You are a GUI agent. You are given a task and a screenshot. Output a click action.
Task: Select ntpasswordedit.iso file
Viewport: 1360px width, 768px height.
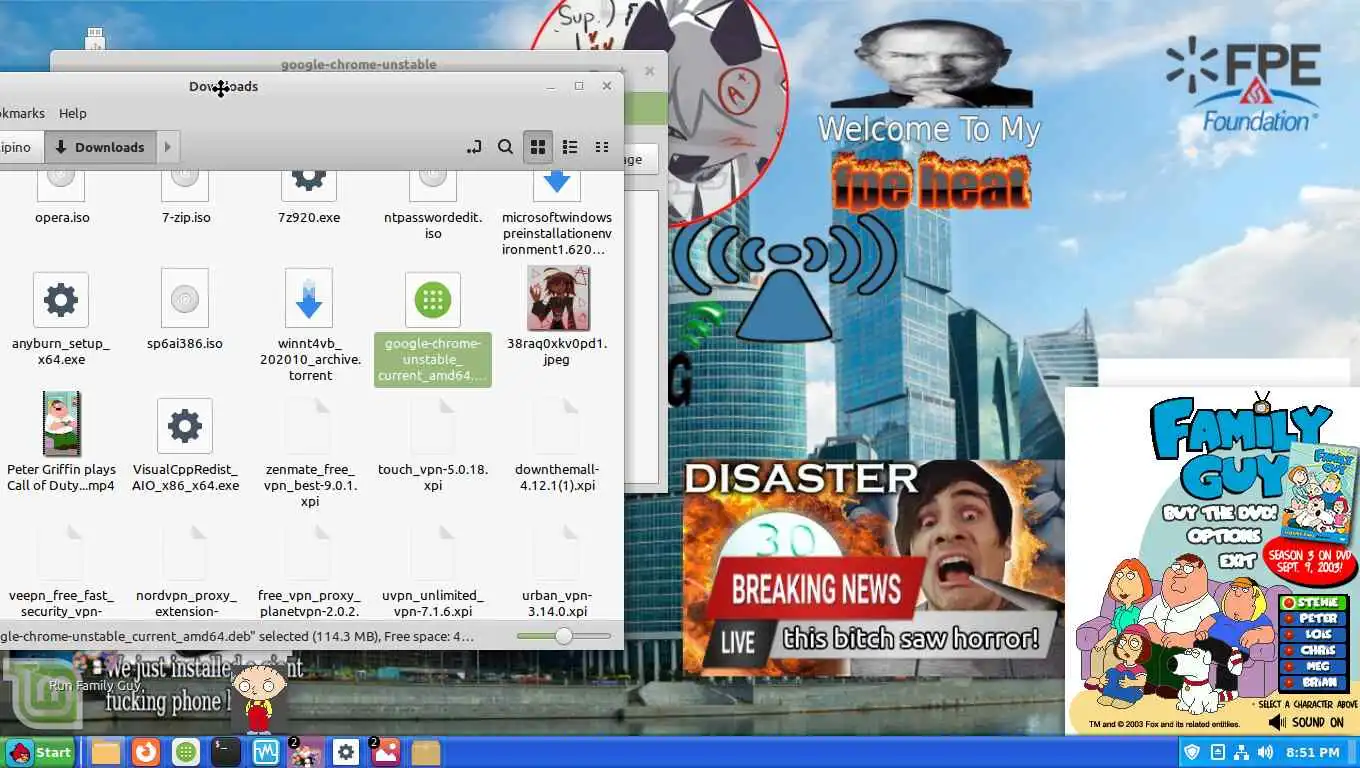coord(433,205)
